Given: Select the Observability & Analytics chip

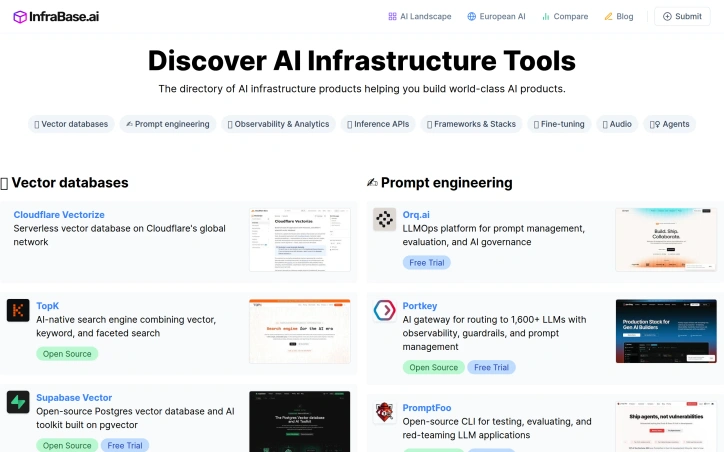Looking at the screenshot, I should (x=278, y=124).
